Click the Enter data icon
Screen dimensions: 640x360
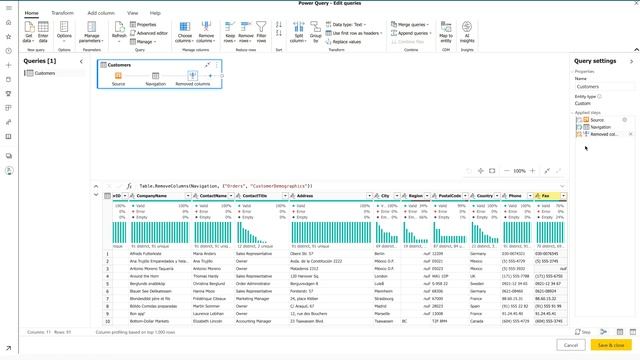43,27
